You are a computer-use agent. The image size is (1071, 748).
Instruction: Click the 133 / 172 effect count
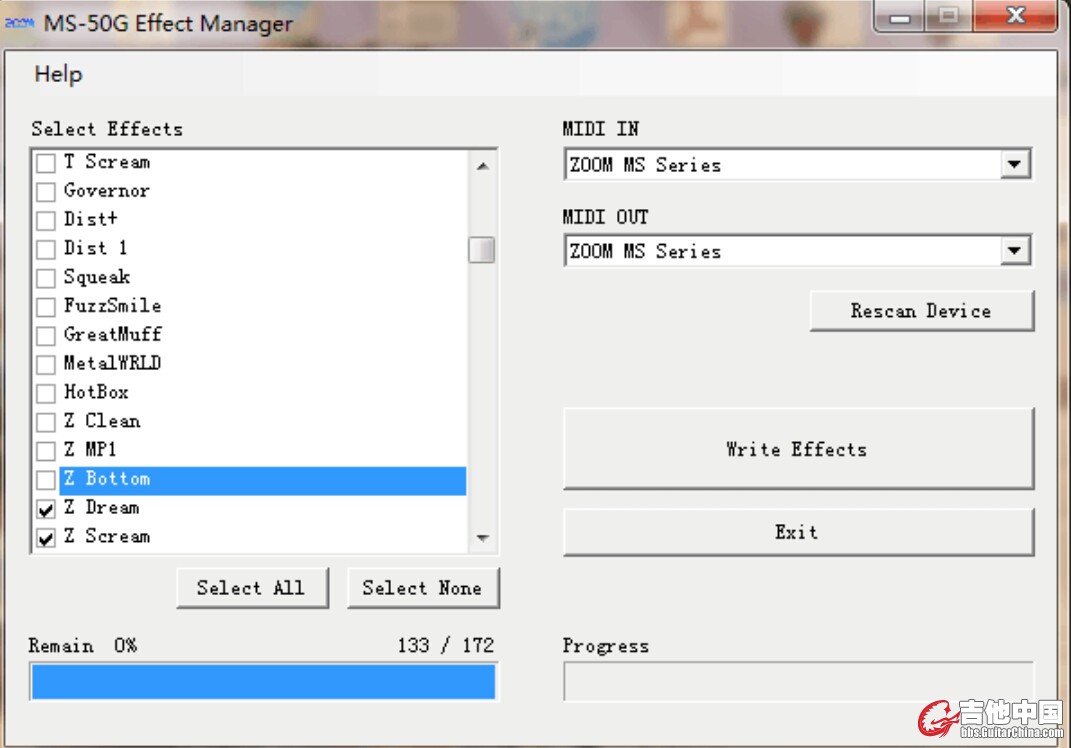click(x=445, y=646)
